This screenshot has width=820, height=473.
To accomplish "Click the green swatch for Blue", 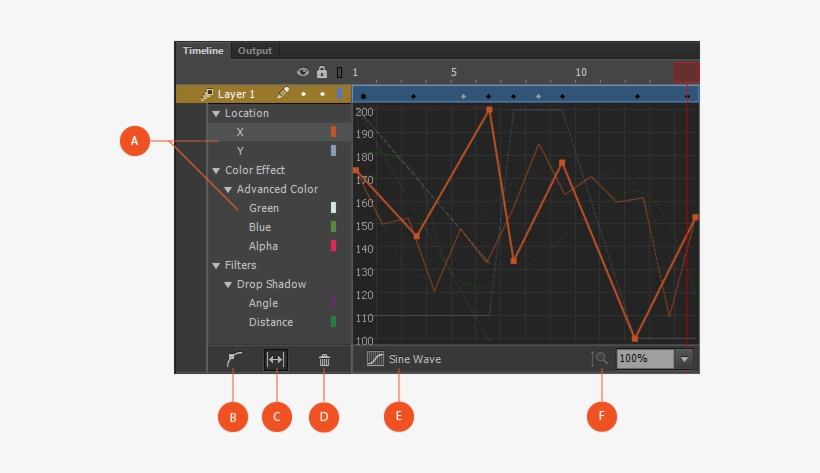I will 333,227.
